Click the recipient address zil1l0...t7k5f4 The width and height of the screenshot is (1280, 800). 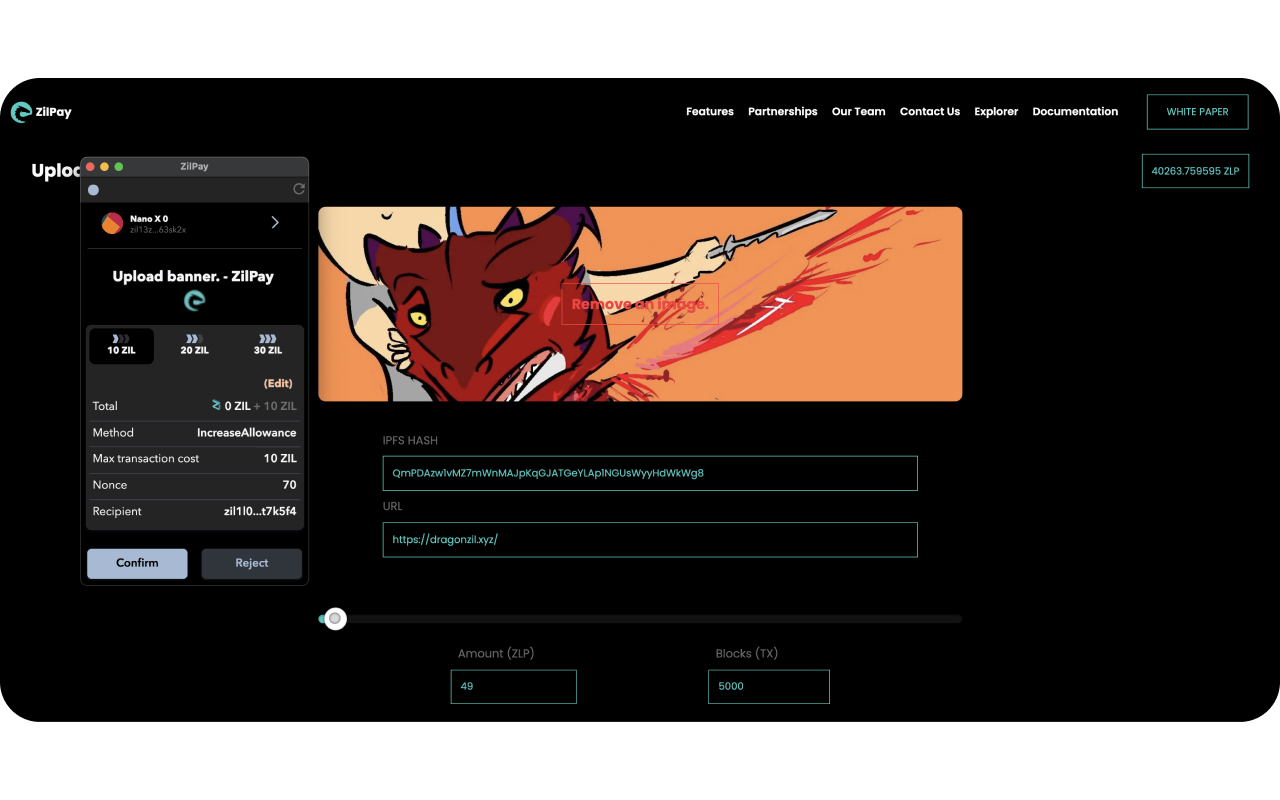coord(260,511)
